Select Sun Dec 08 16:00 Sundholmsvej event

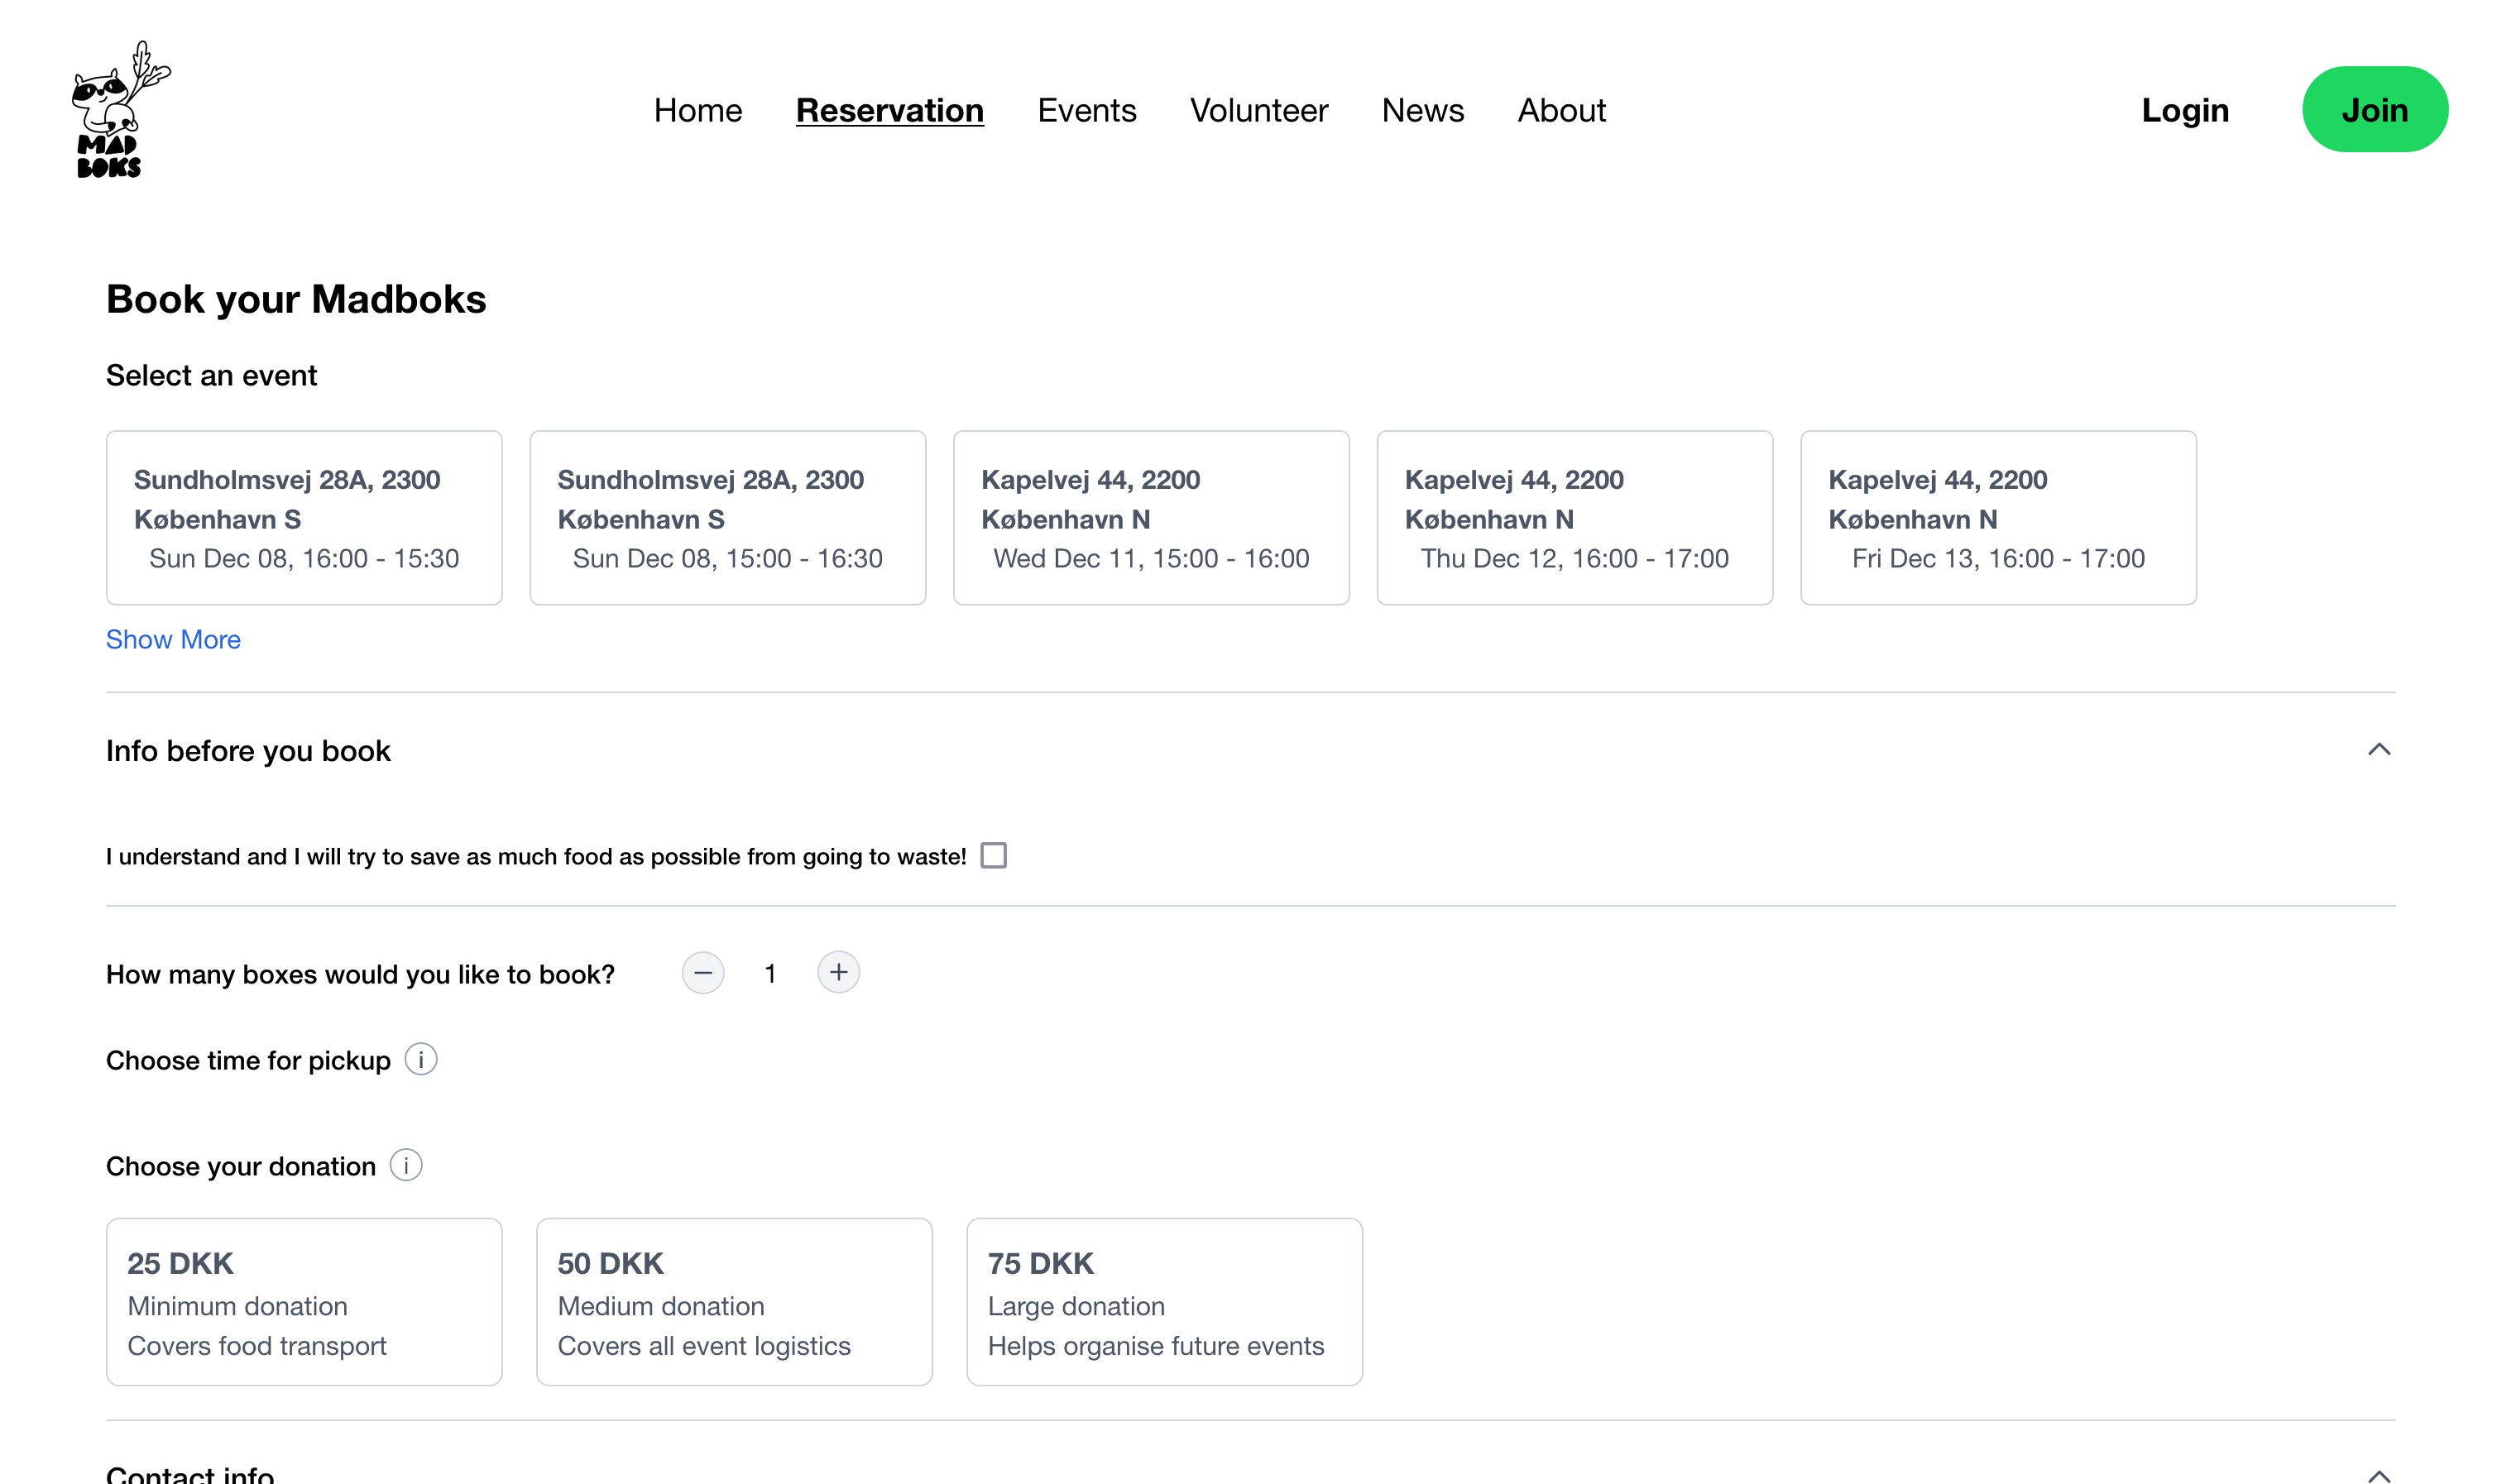pyautogui.click(x=304, y=518)
